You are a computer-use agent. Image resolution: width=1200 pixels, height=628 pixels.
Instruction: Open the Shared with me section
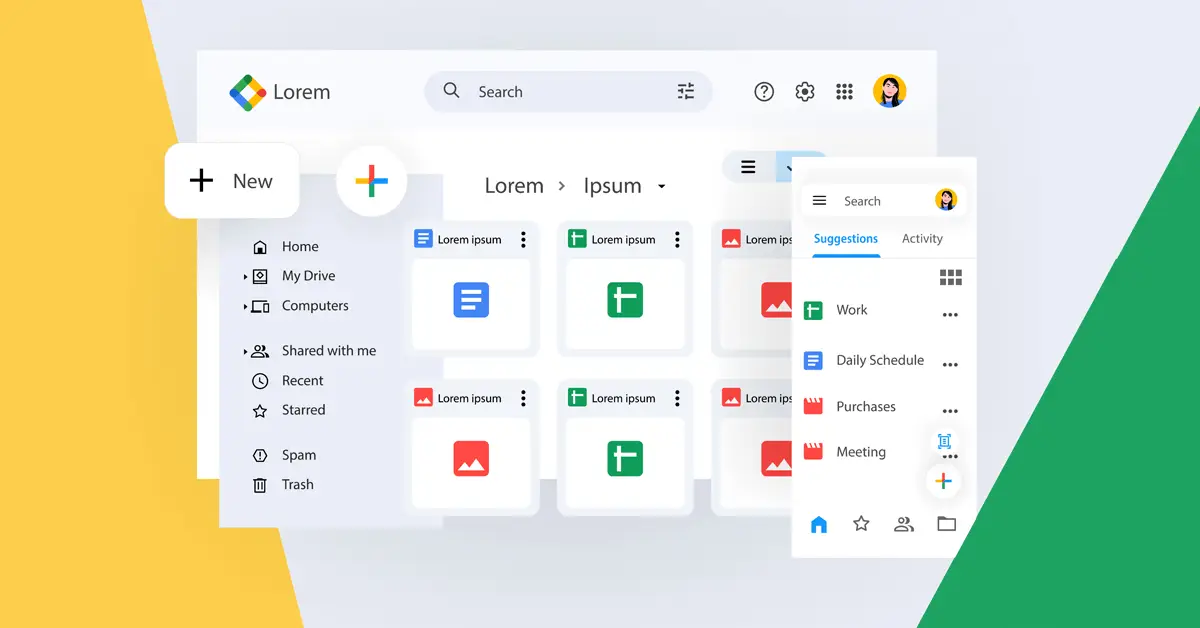coord(328,350)
